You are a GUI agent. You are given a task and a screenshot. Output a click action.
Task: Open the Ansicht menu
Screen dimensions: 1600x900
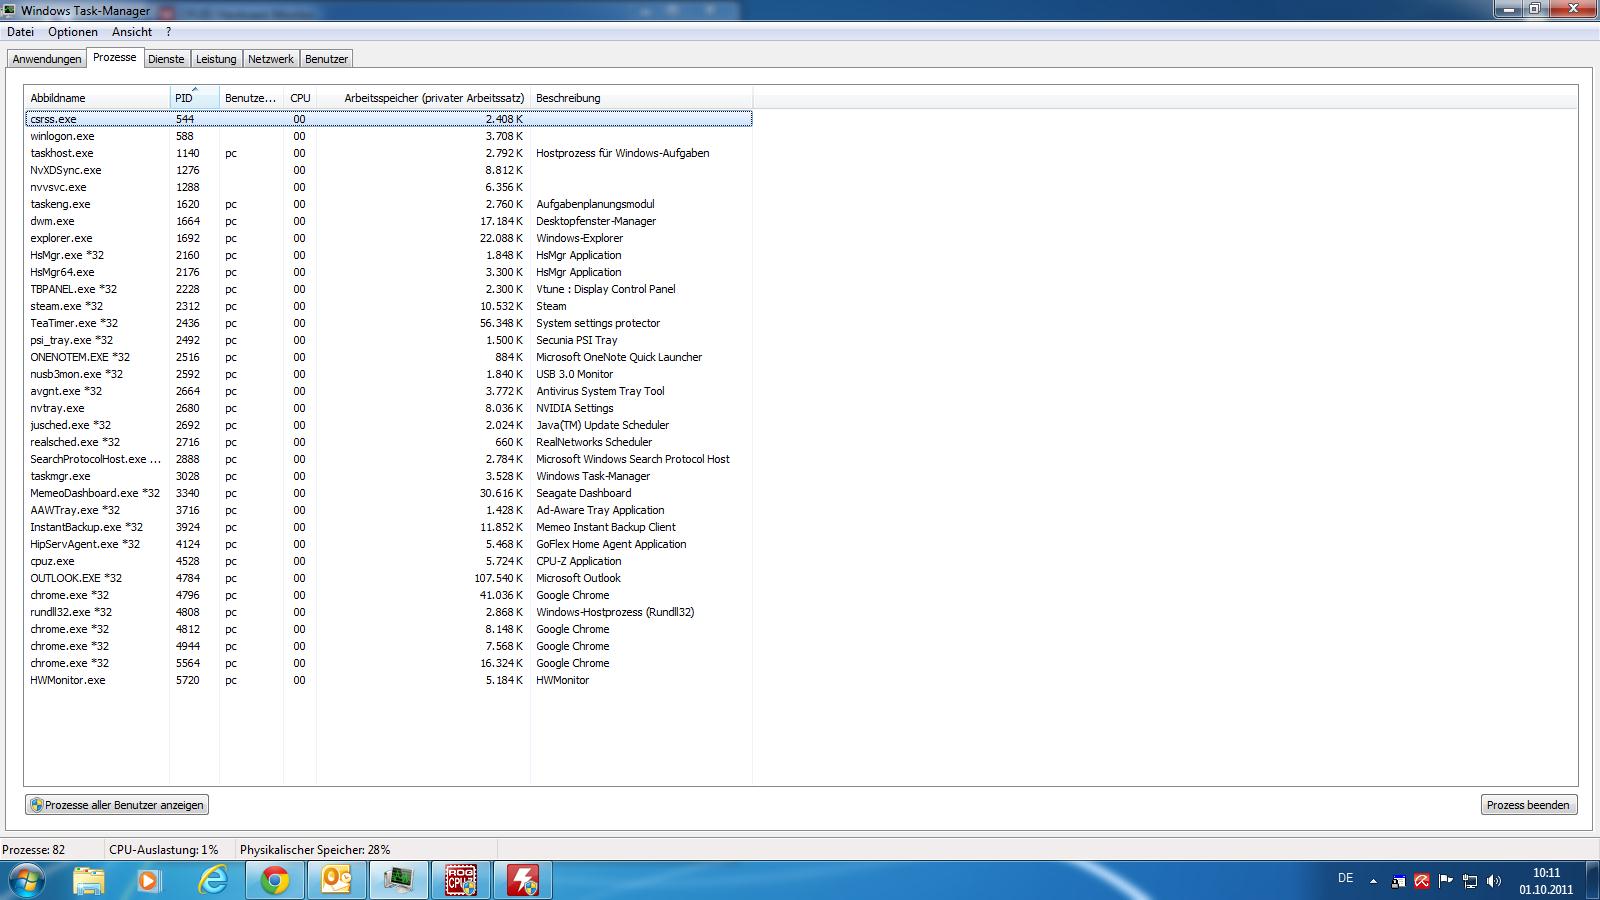(x=132, y=32)
